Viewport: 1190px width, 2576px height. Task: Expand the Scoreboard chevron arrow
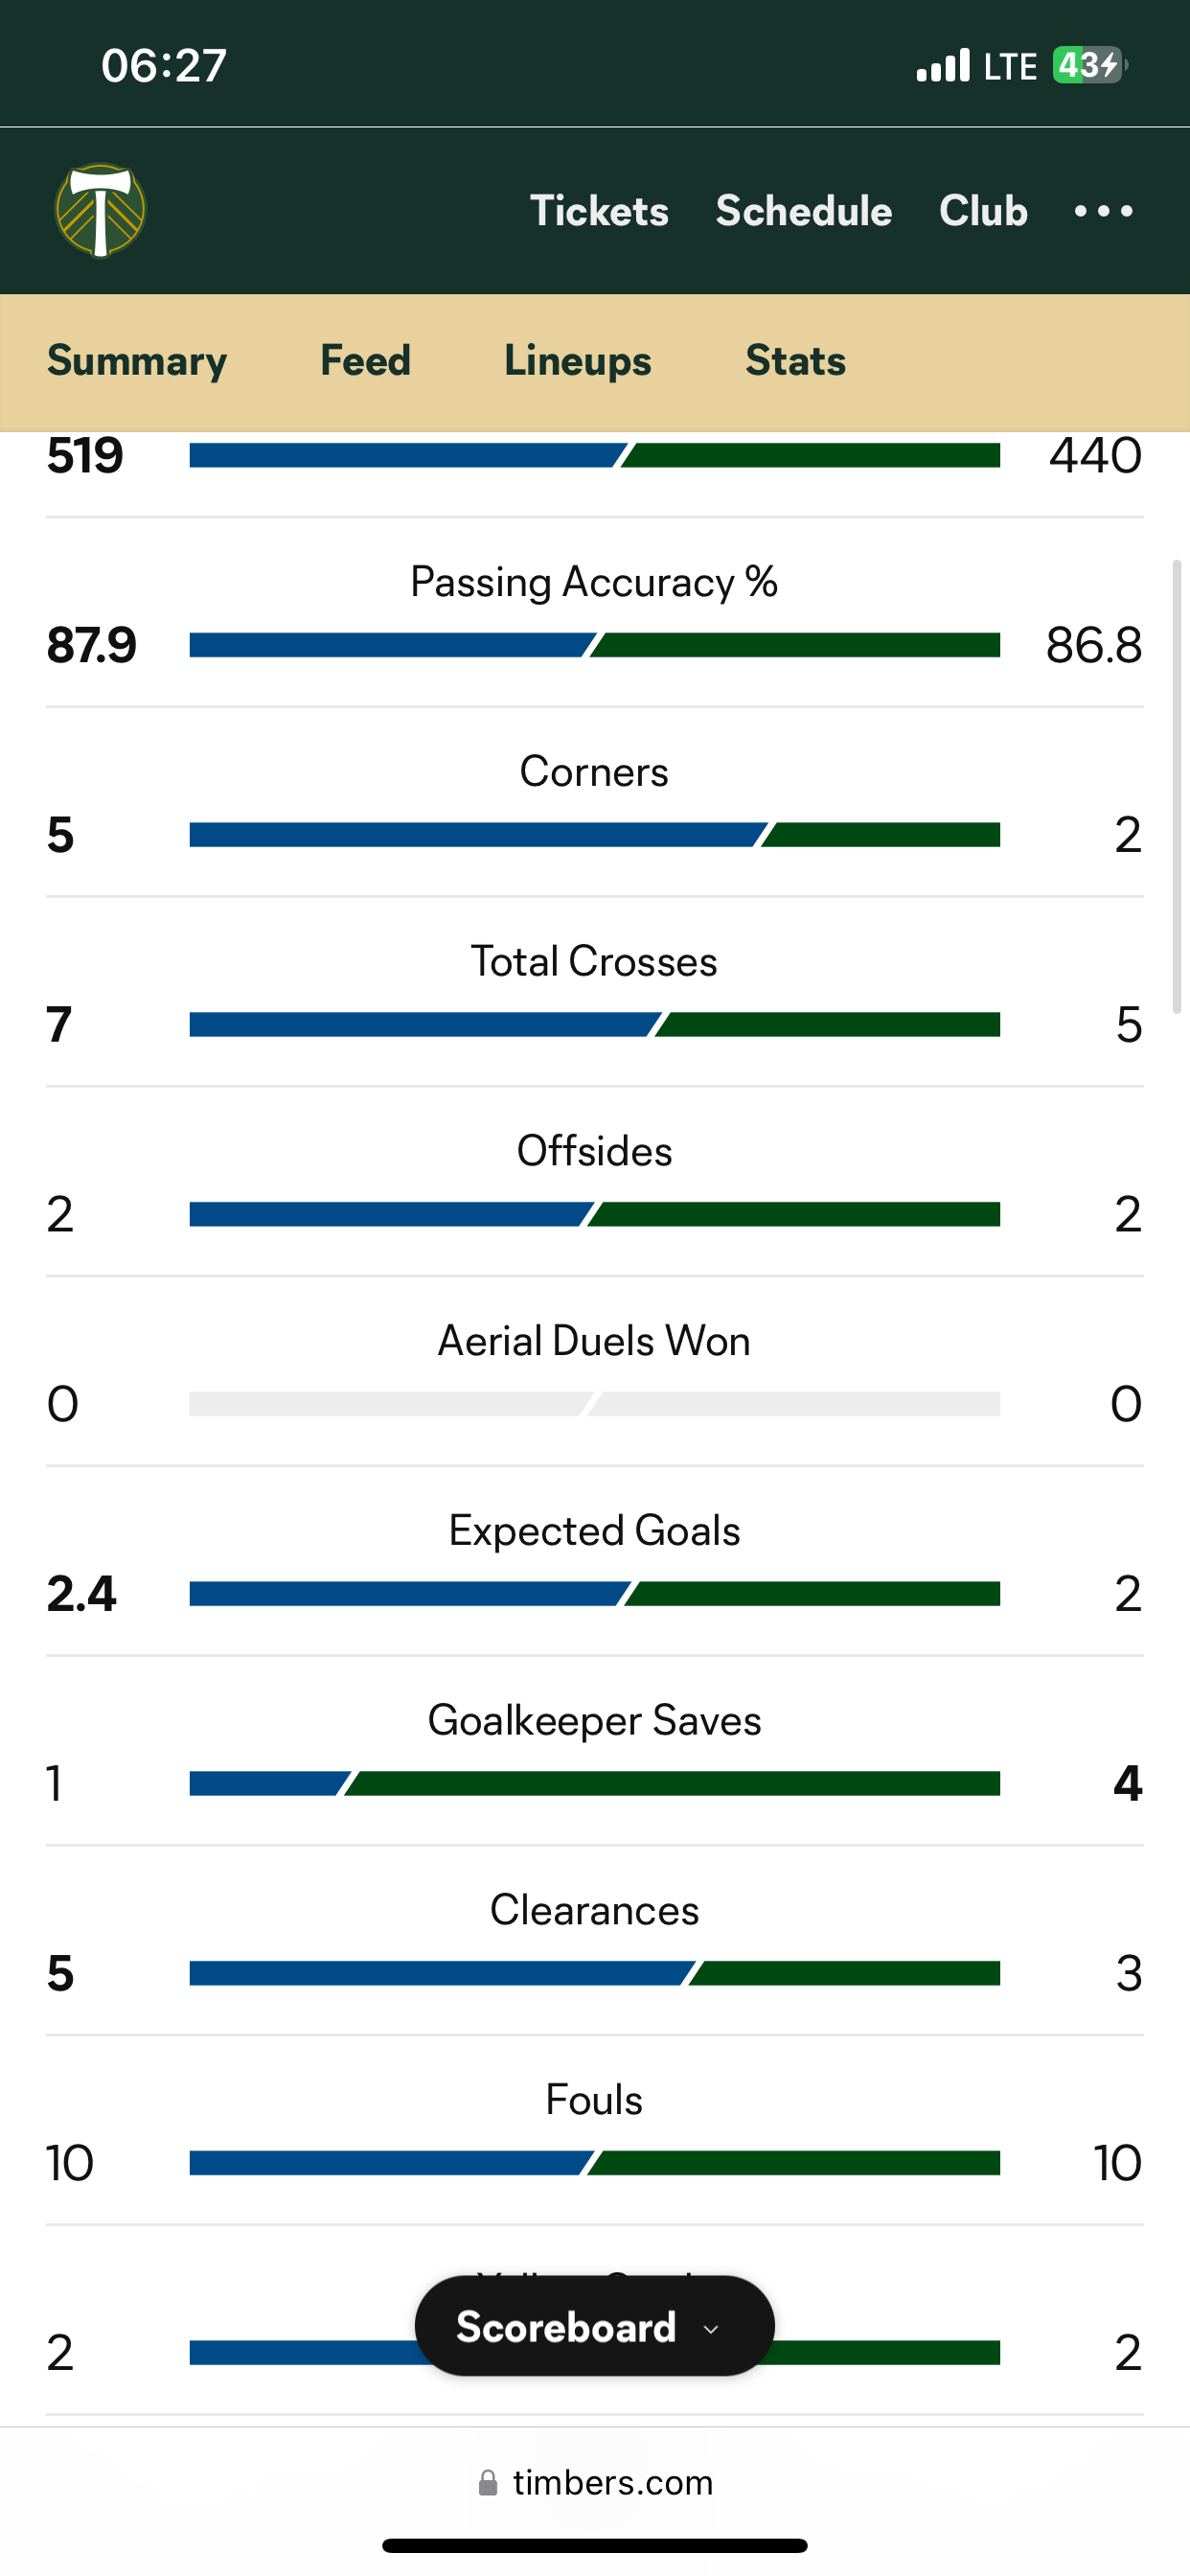tap(711, 2329)
